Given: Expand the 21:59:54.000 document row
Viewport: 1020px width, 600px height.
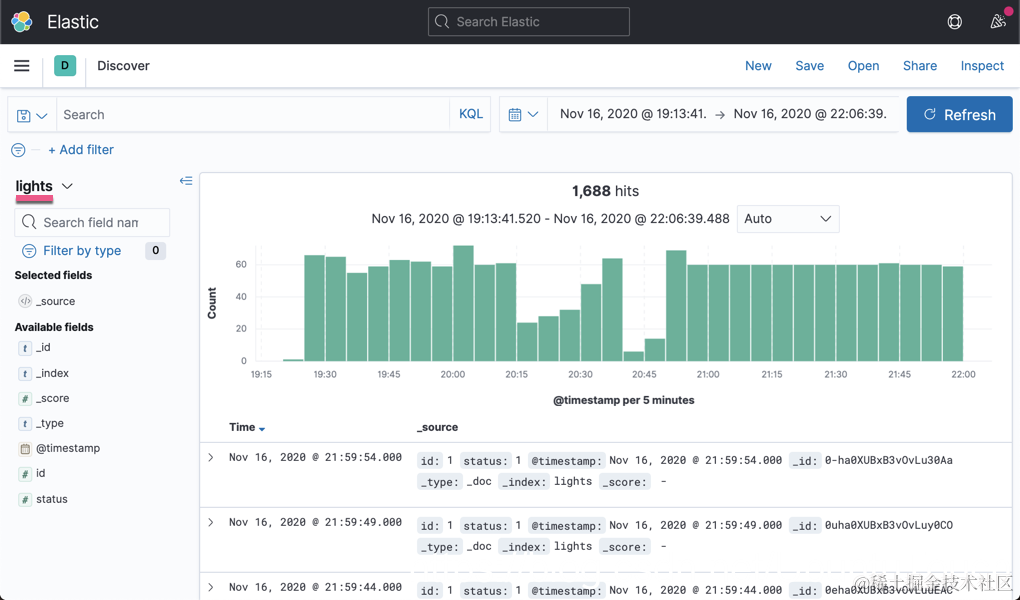Looking at the screenshot, I should pyautogui.click(x=211, y=457).
